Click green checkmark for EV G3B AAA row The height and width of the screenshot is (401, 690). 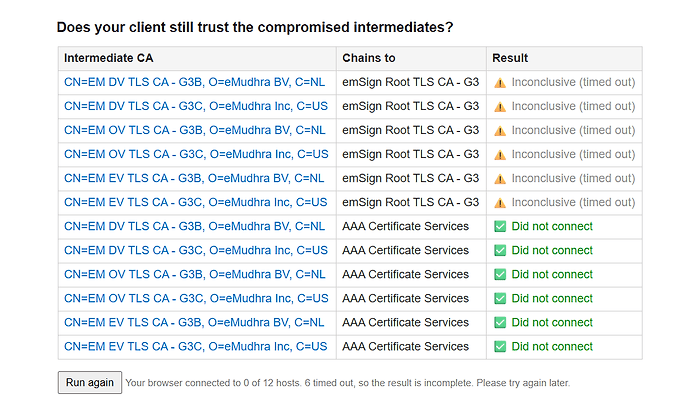pos(500,323)
